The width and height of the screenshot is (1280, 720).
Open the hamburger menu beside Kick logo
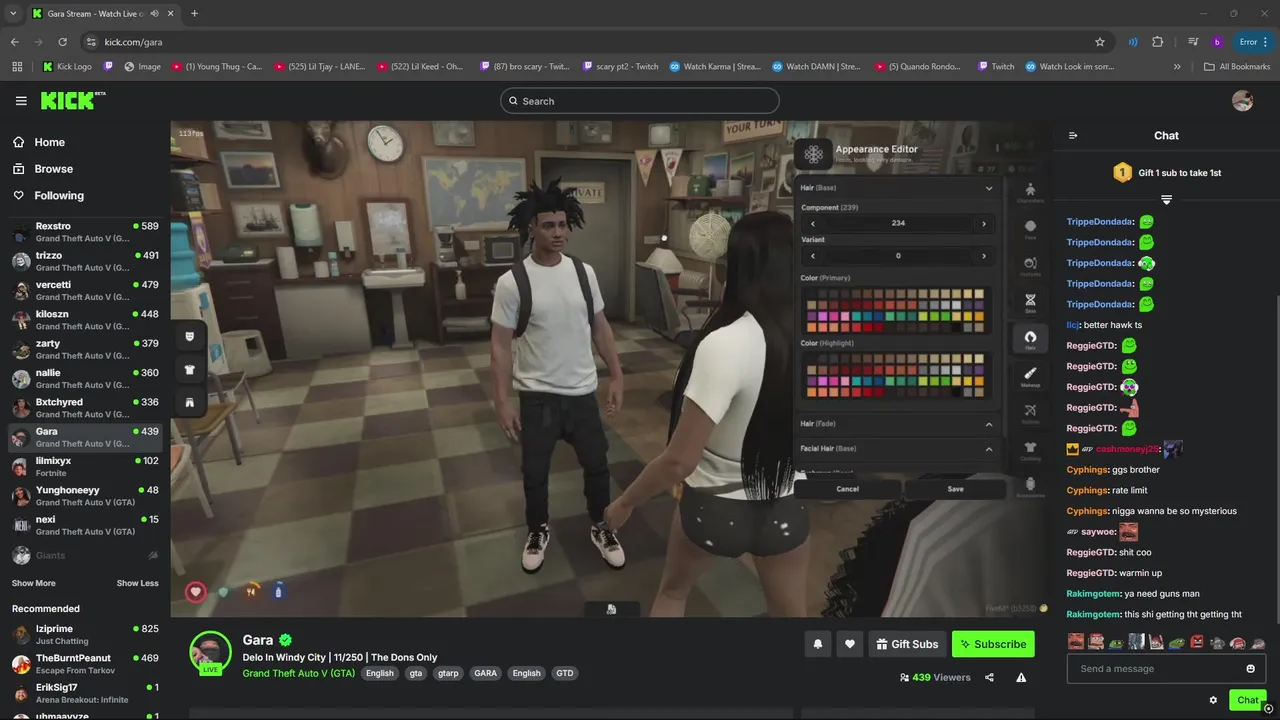[21, 101]
